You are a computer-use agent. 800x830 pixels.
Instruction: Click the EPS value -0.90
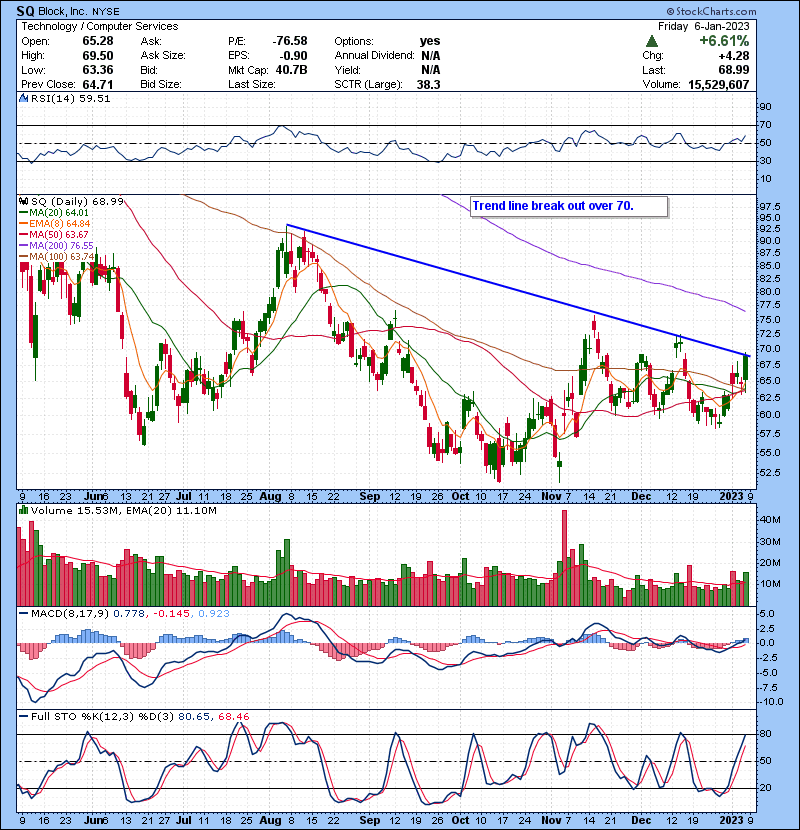click(292, 55)
